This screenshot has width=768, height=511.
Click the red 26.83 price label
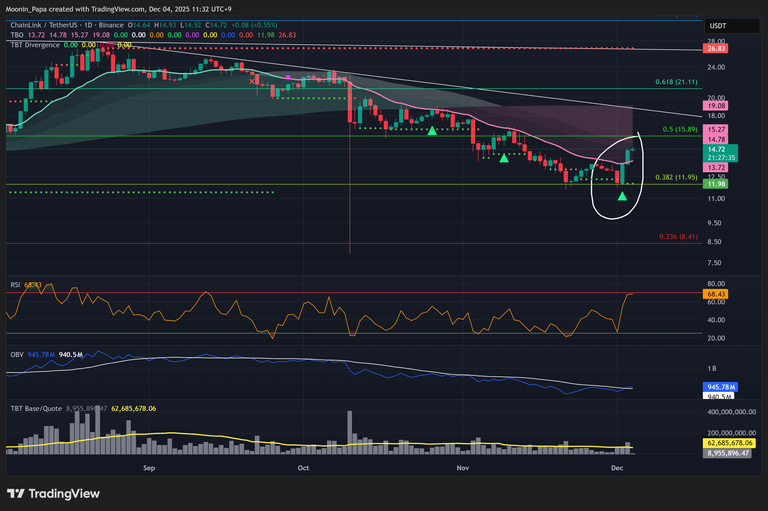pyautogui.click(x=716, y=48)
